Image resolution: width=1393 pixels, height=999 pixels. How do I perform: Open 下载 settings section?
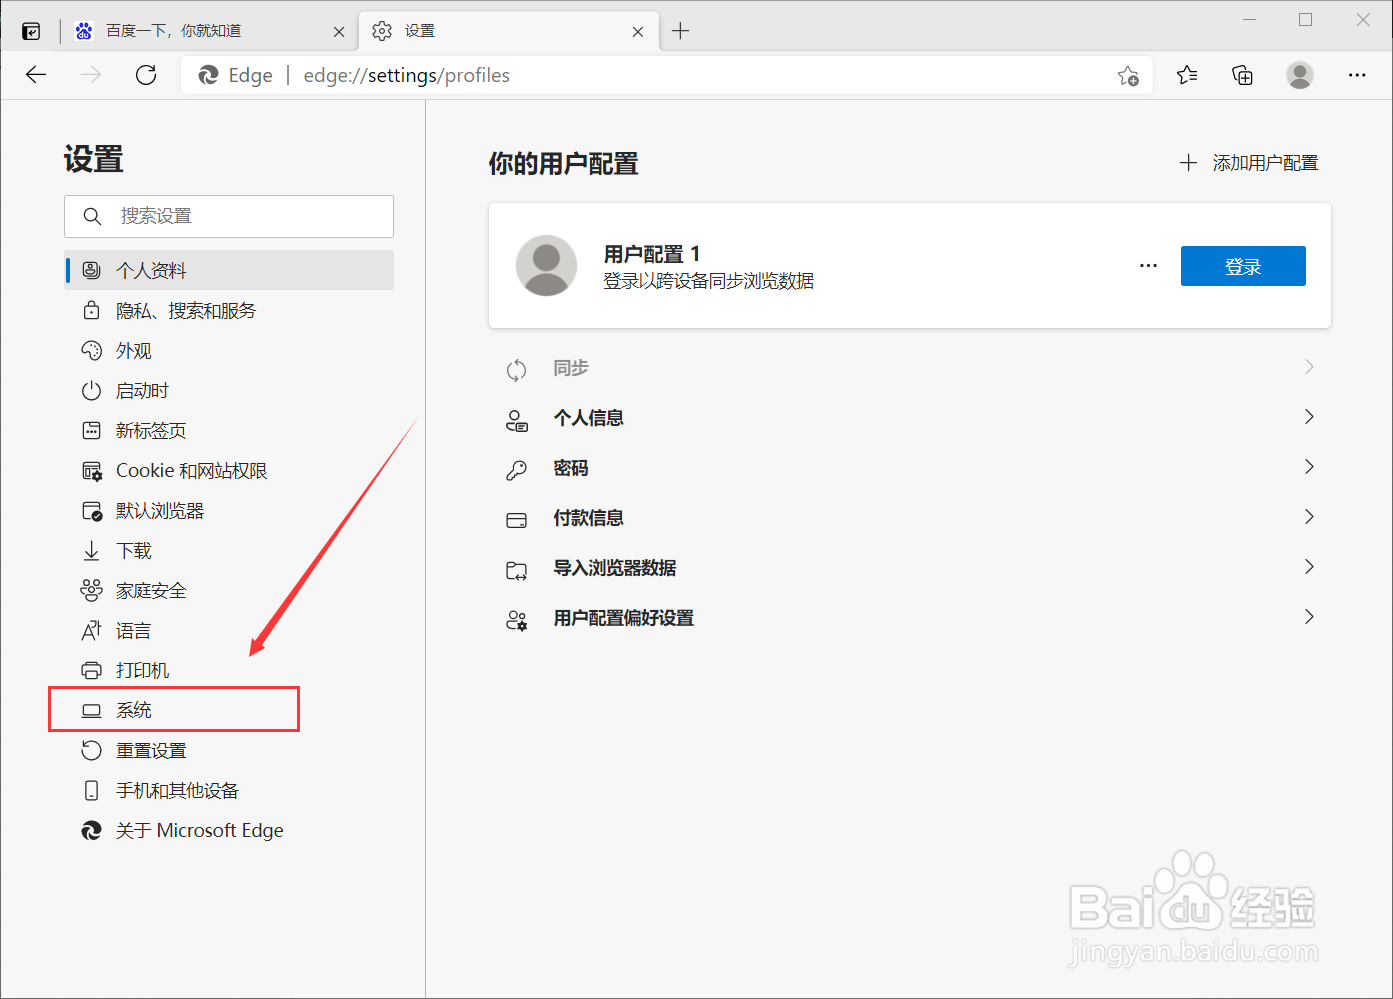pos(229,550)
